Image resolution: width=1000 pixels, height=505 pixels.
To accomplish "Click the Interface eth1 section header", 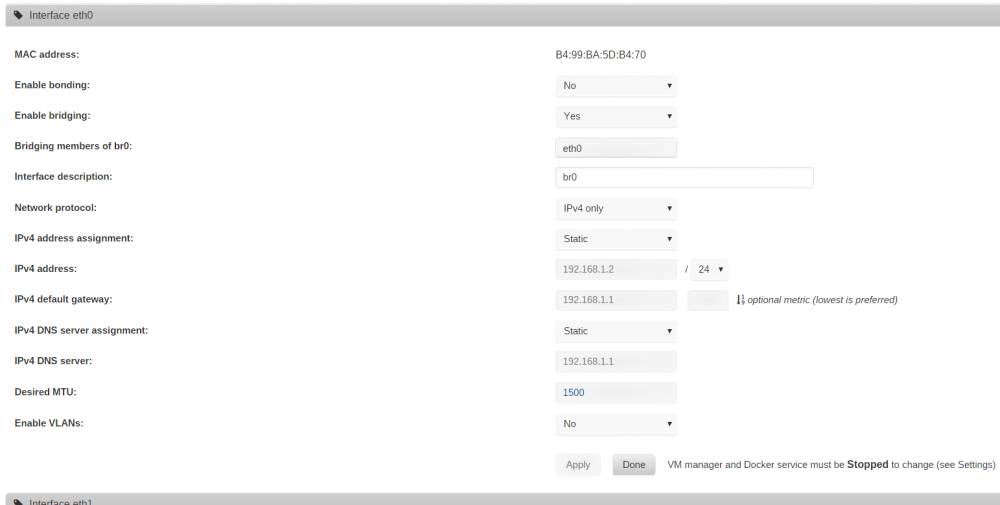I will pos(503,499).
